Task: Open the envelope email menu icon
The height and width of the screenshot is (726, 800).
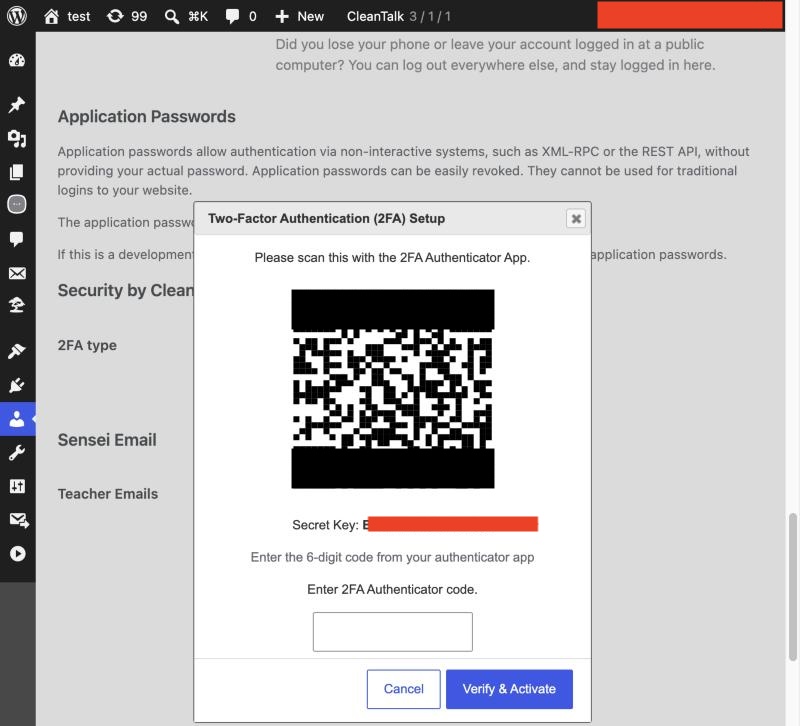Action: point(17,273)
